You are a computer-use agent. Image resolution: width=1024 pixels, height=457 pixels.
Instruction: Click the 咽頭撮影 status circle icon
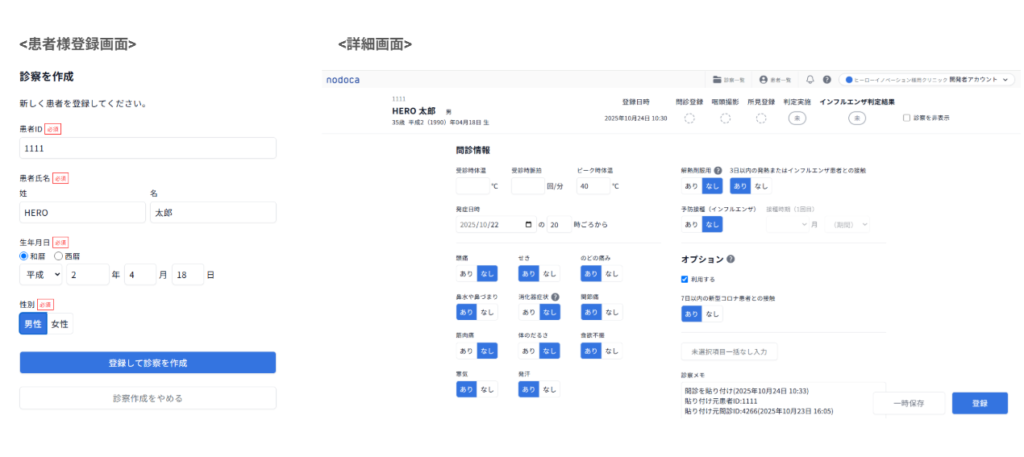(x=725, y=118)
